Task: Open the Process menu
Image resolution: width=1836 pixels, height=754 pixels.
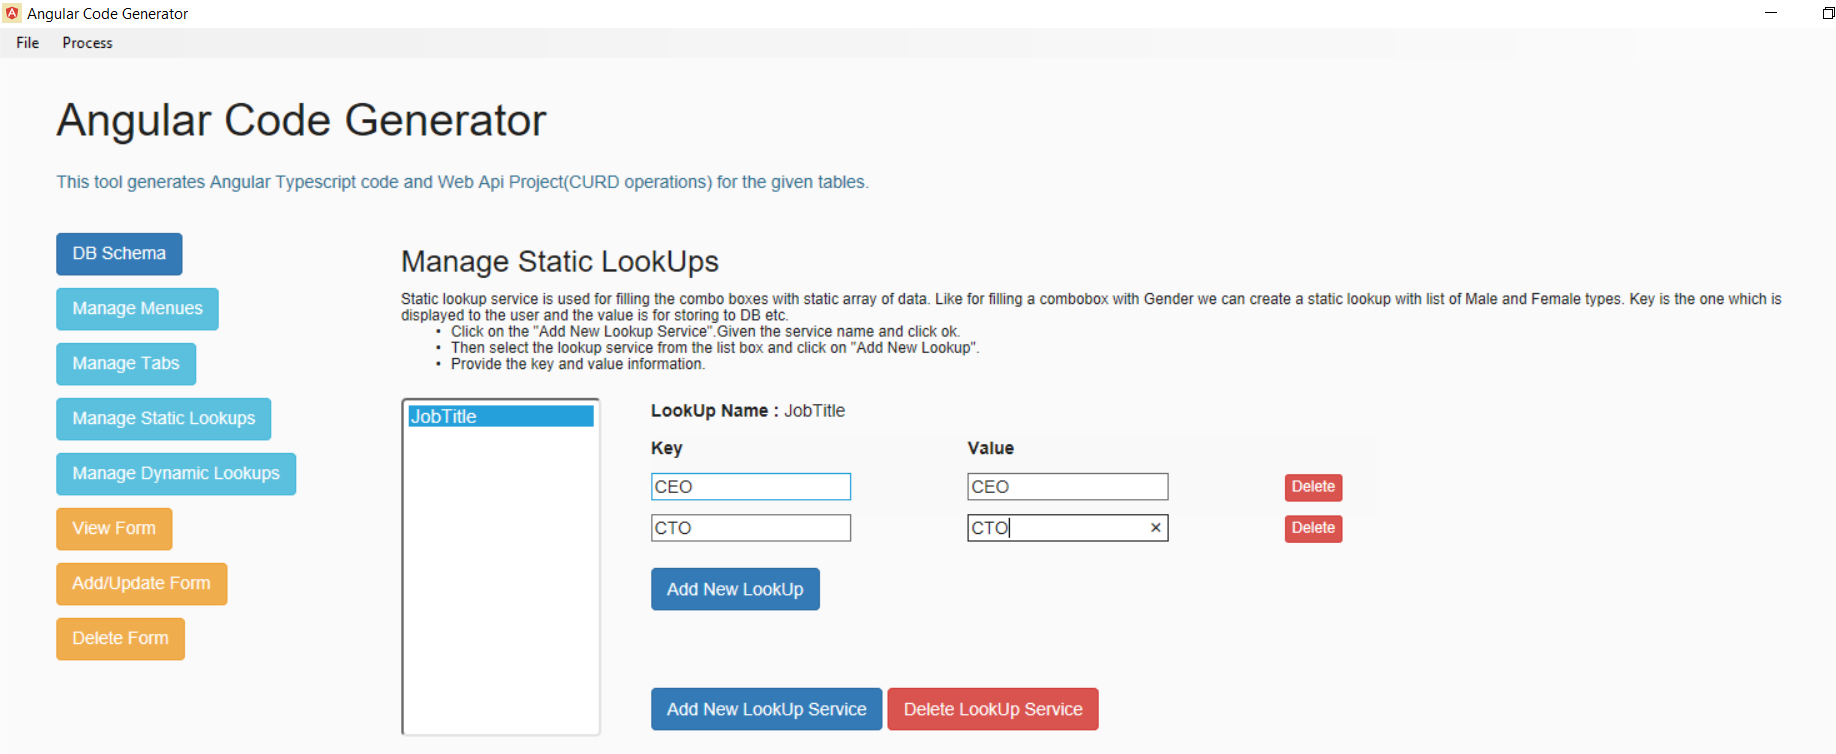Action: pos(87,43)
